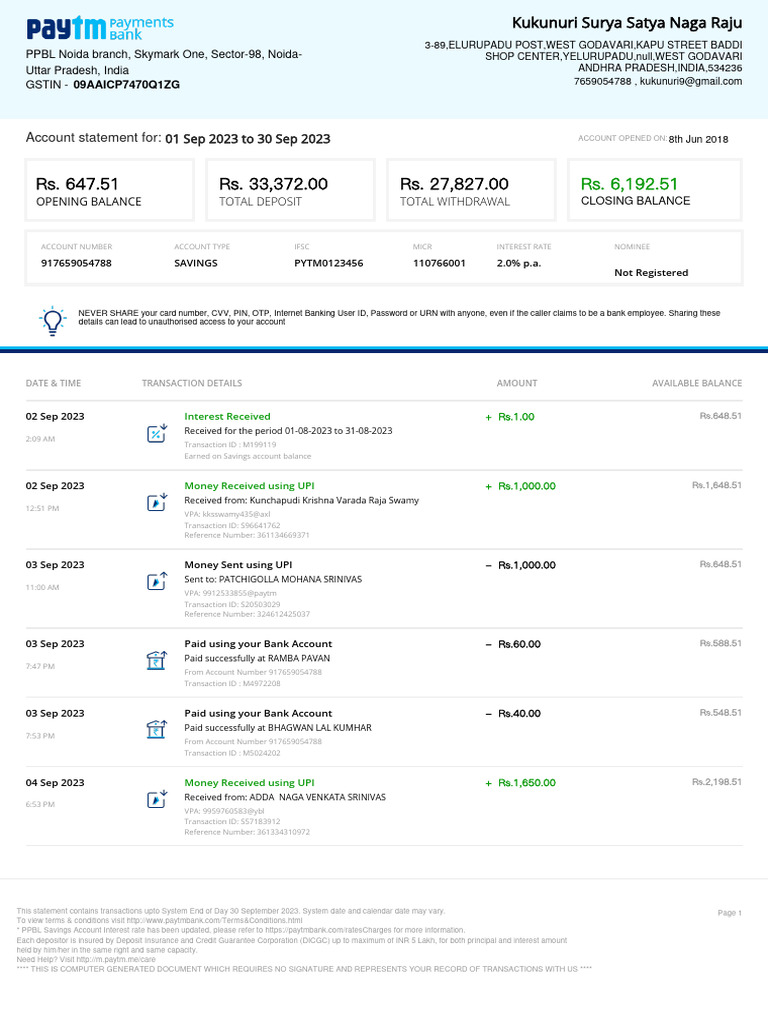The height and width of the screenshot is (1024, 768).
Task: Click the IFSC code PYTM0123456
Action: point(328,263)
